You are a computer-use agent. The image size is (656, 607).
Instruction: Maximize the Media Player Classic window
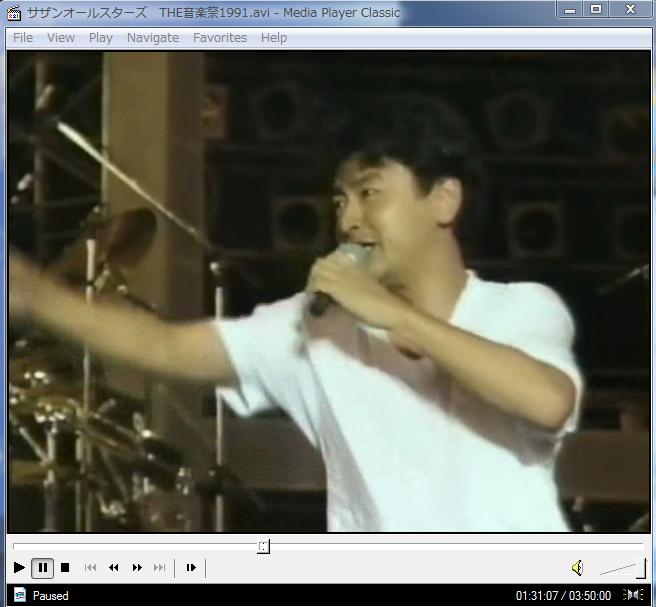[x=596, y=10]
